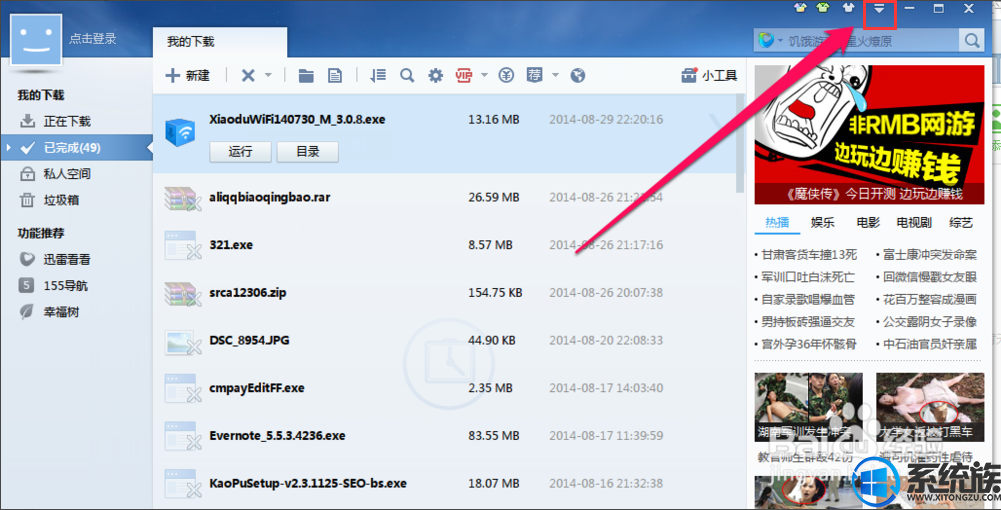Click the 非RMB网游 ad banner

868,135
